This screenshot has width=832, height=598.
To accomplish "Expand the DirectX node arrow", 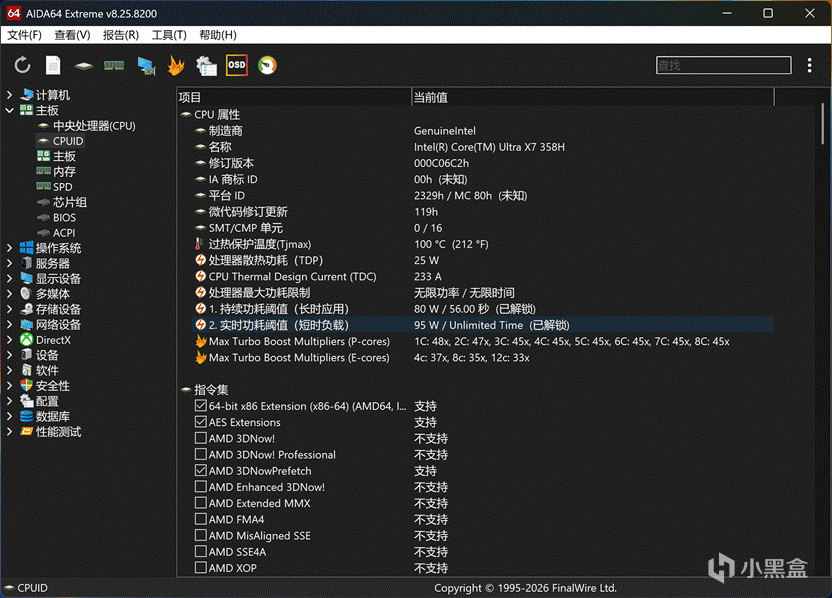I will pos(9,340).
